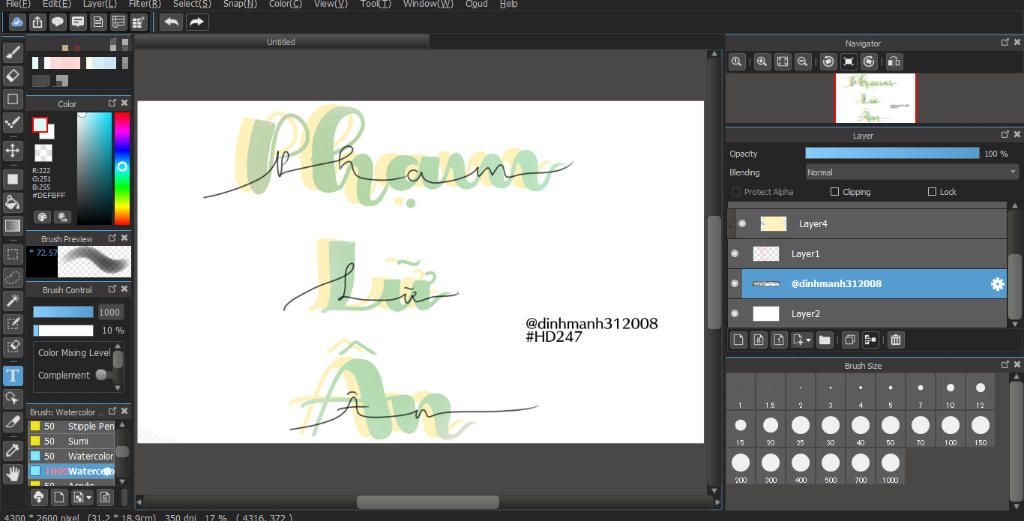Select the Magic Wand tool
The width and height of the screenshot is (1024, 521).
click(12, 300)
